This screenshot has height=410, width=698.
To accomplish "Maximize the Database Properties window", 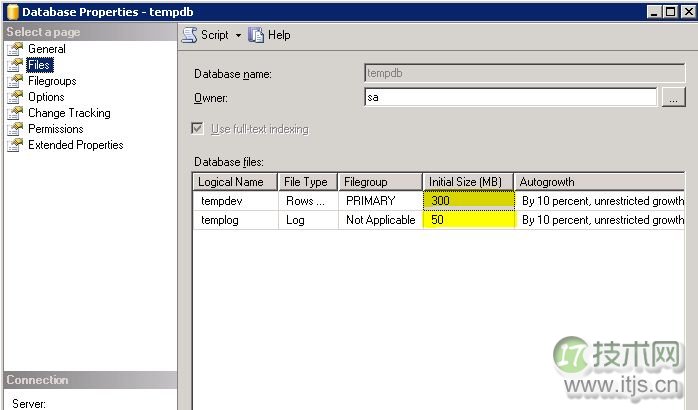I will point(670,12).
